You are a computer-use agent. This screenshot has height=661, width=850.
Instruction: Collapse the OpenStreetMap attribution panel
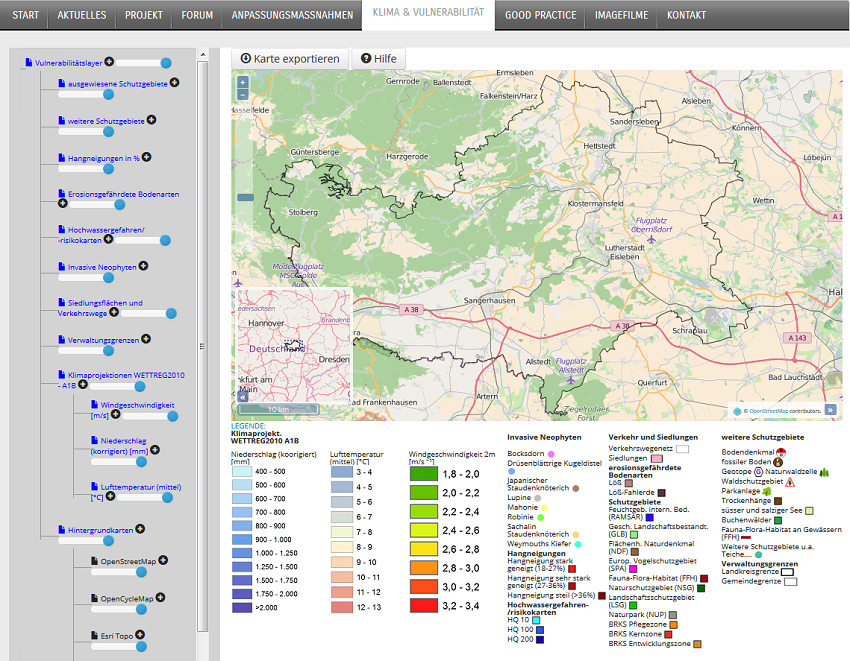[x=830, y=410]
